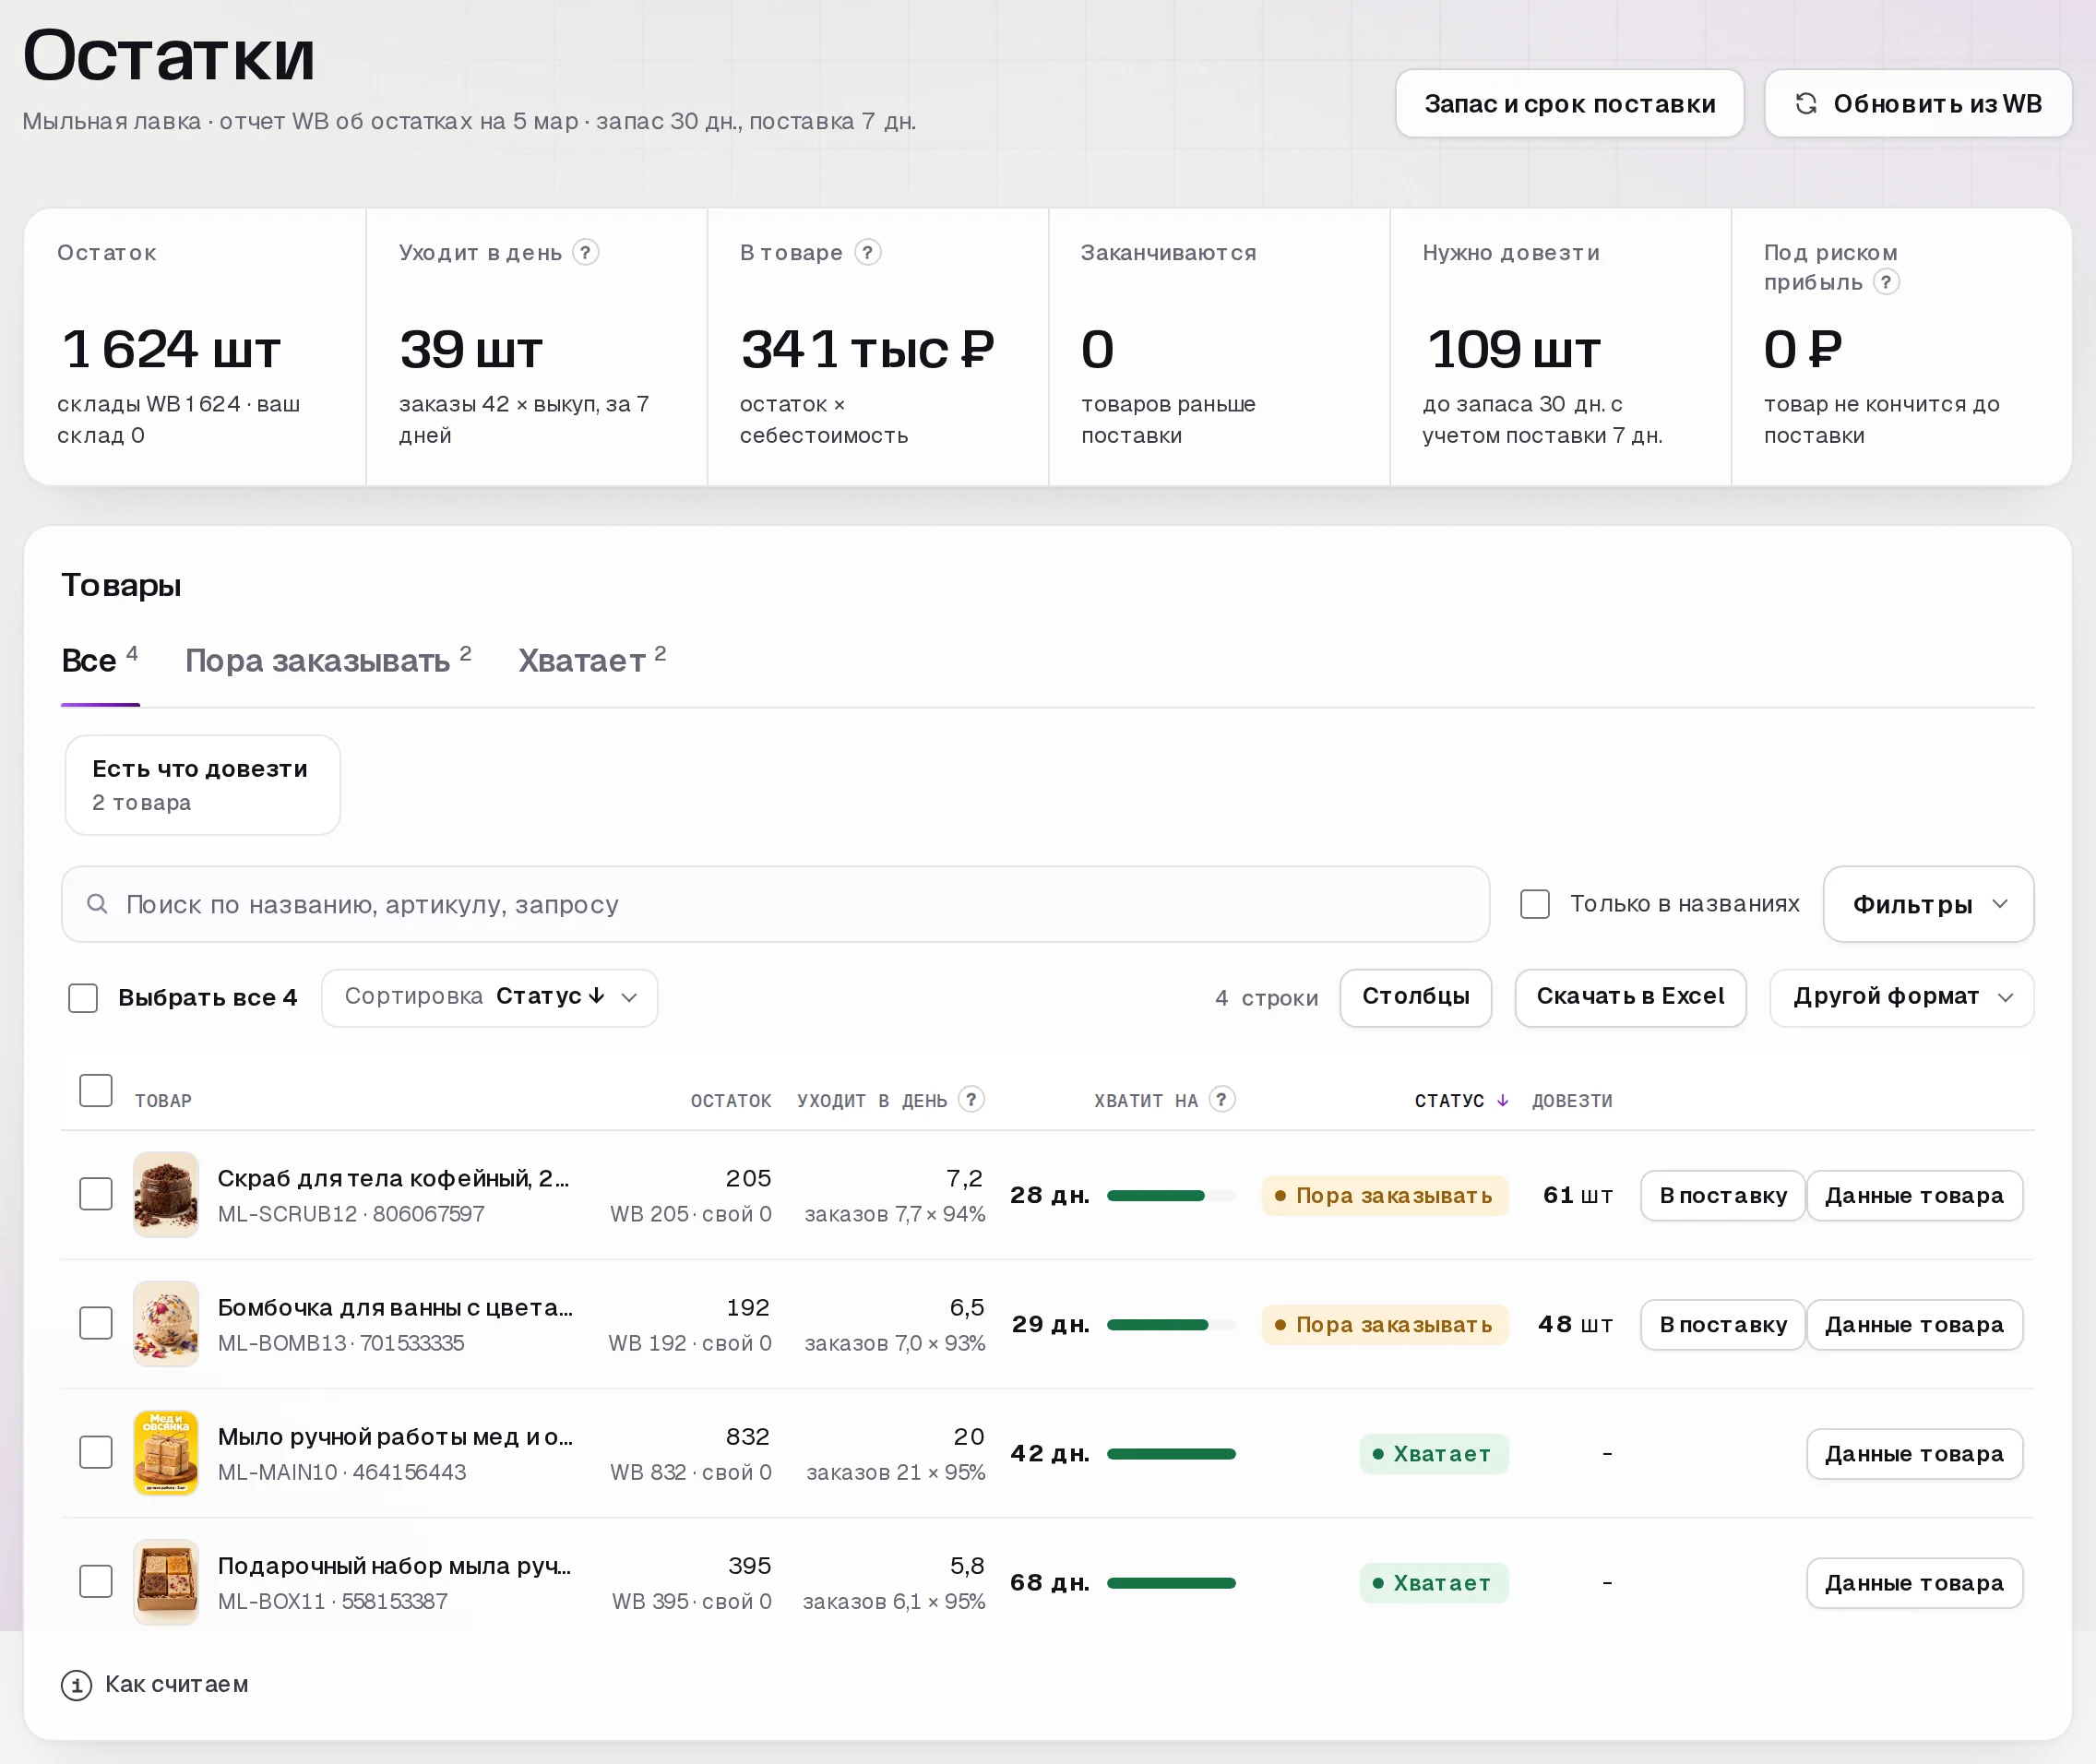Screen dimensions: 2096x1764
Task: Open the Сортировка Статус dropdown
Action: click(x=489, y=997)
